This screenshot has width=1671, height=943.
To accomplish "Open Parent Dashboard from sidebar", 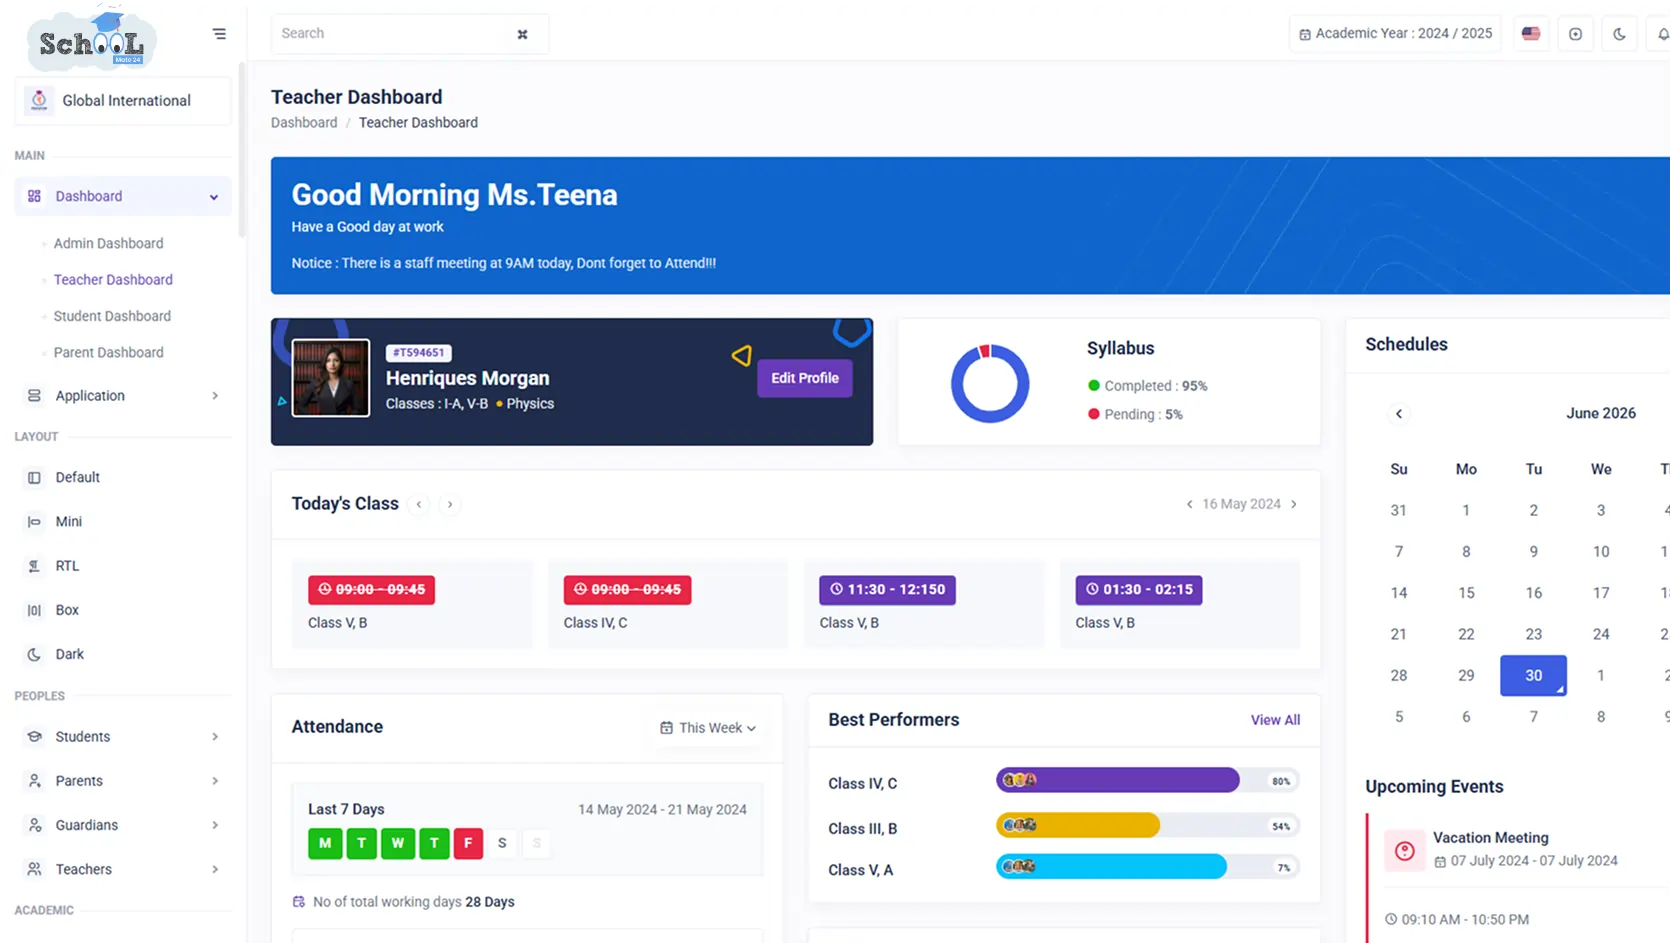I will click(108, 353).
